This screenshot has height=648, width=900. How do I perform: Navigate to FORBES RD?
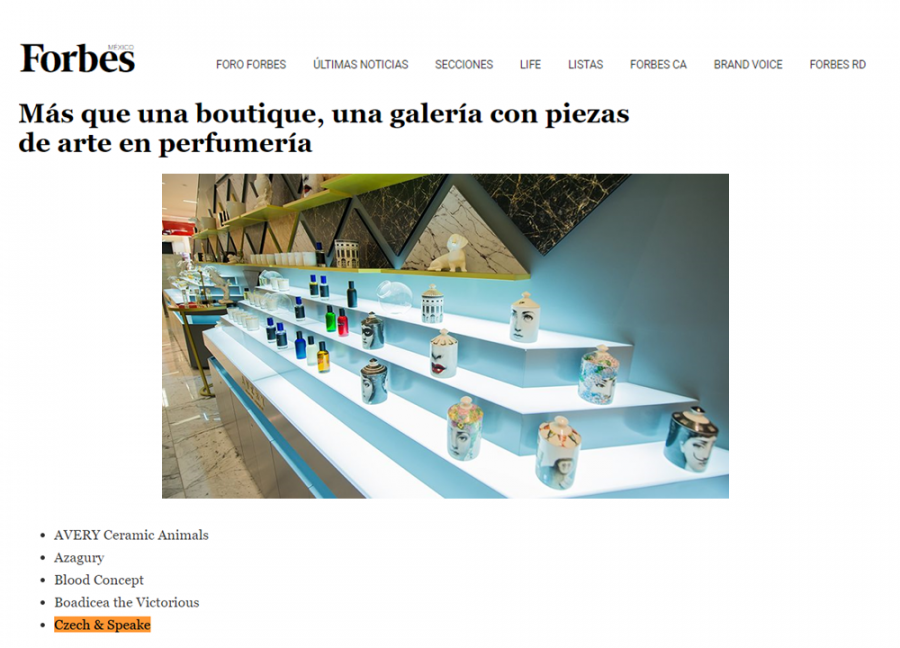(x=837, y=64)
